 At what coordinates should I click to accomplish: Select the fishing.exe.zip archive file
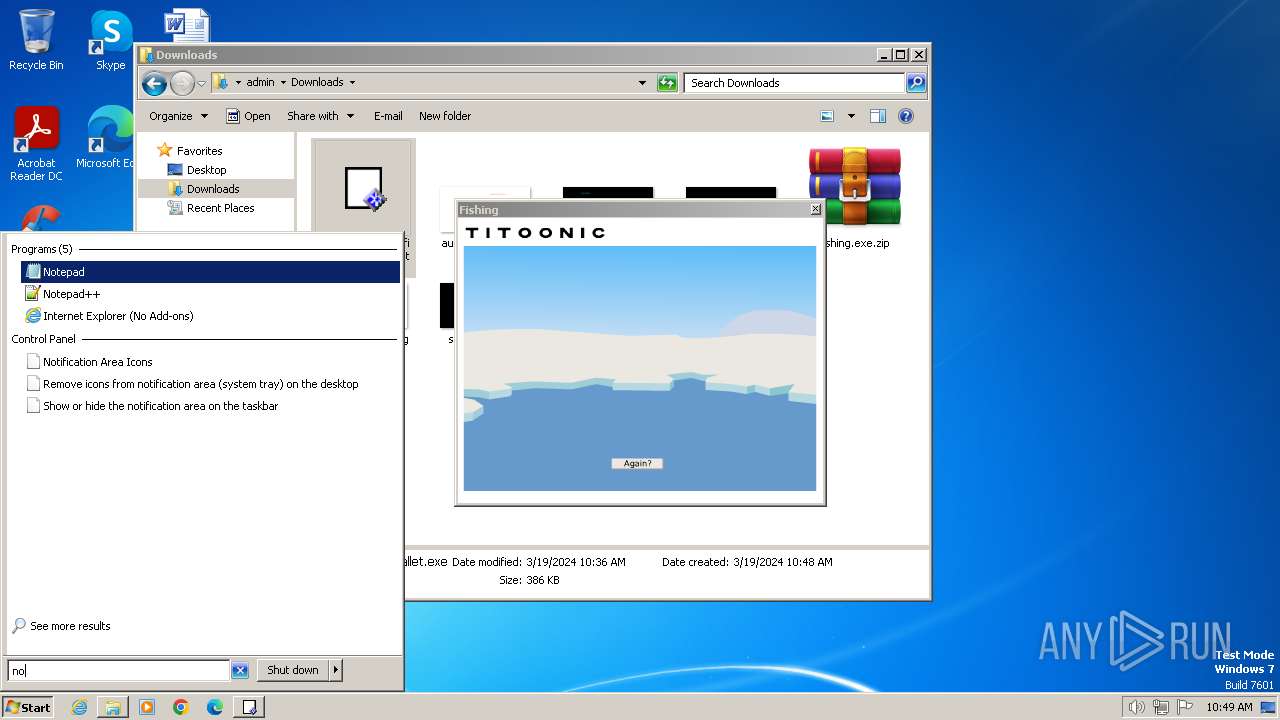[x=855, y=198]
